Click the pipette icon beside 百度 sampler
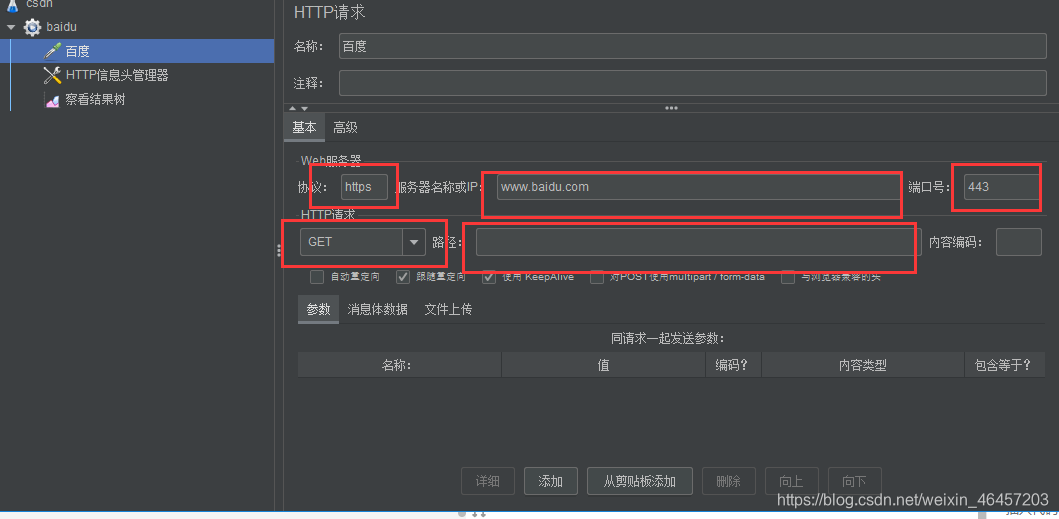This screenshot has width=1059, height=519. [x=52, y=51]
